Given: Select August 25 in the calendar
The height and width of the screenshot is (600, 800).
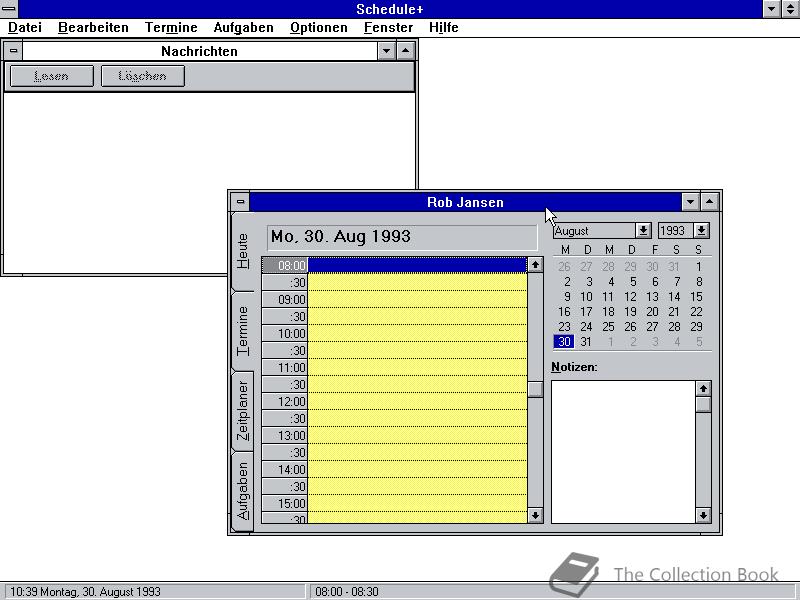Looking at the screenshot, I should coord(608,327).
